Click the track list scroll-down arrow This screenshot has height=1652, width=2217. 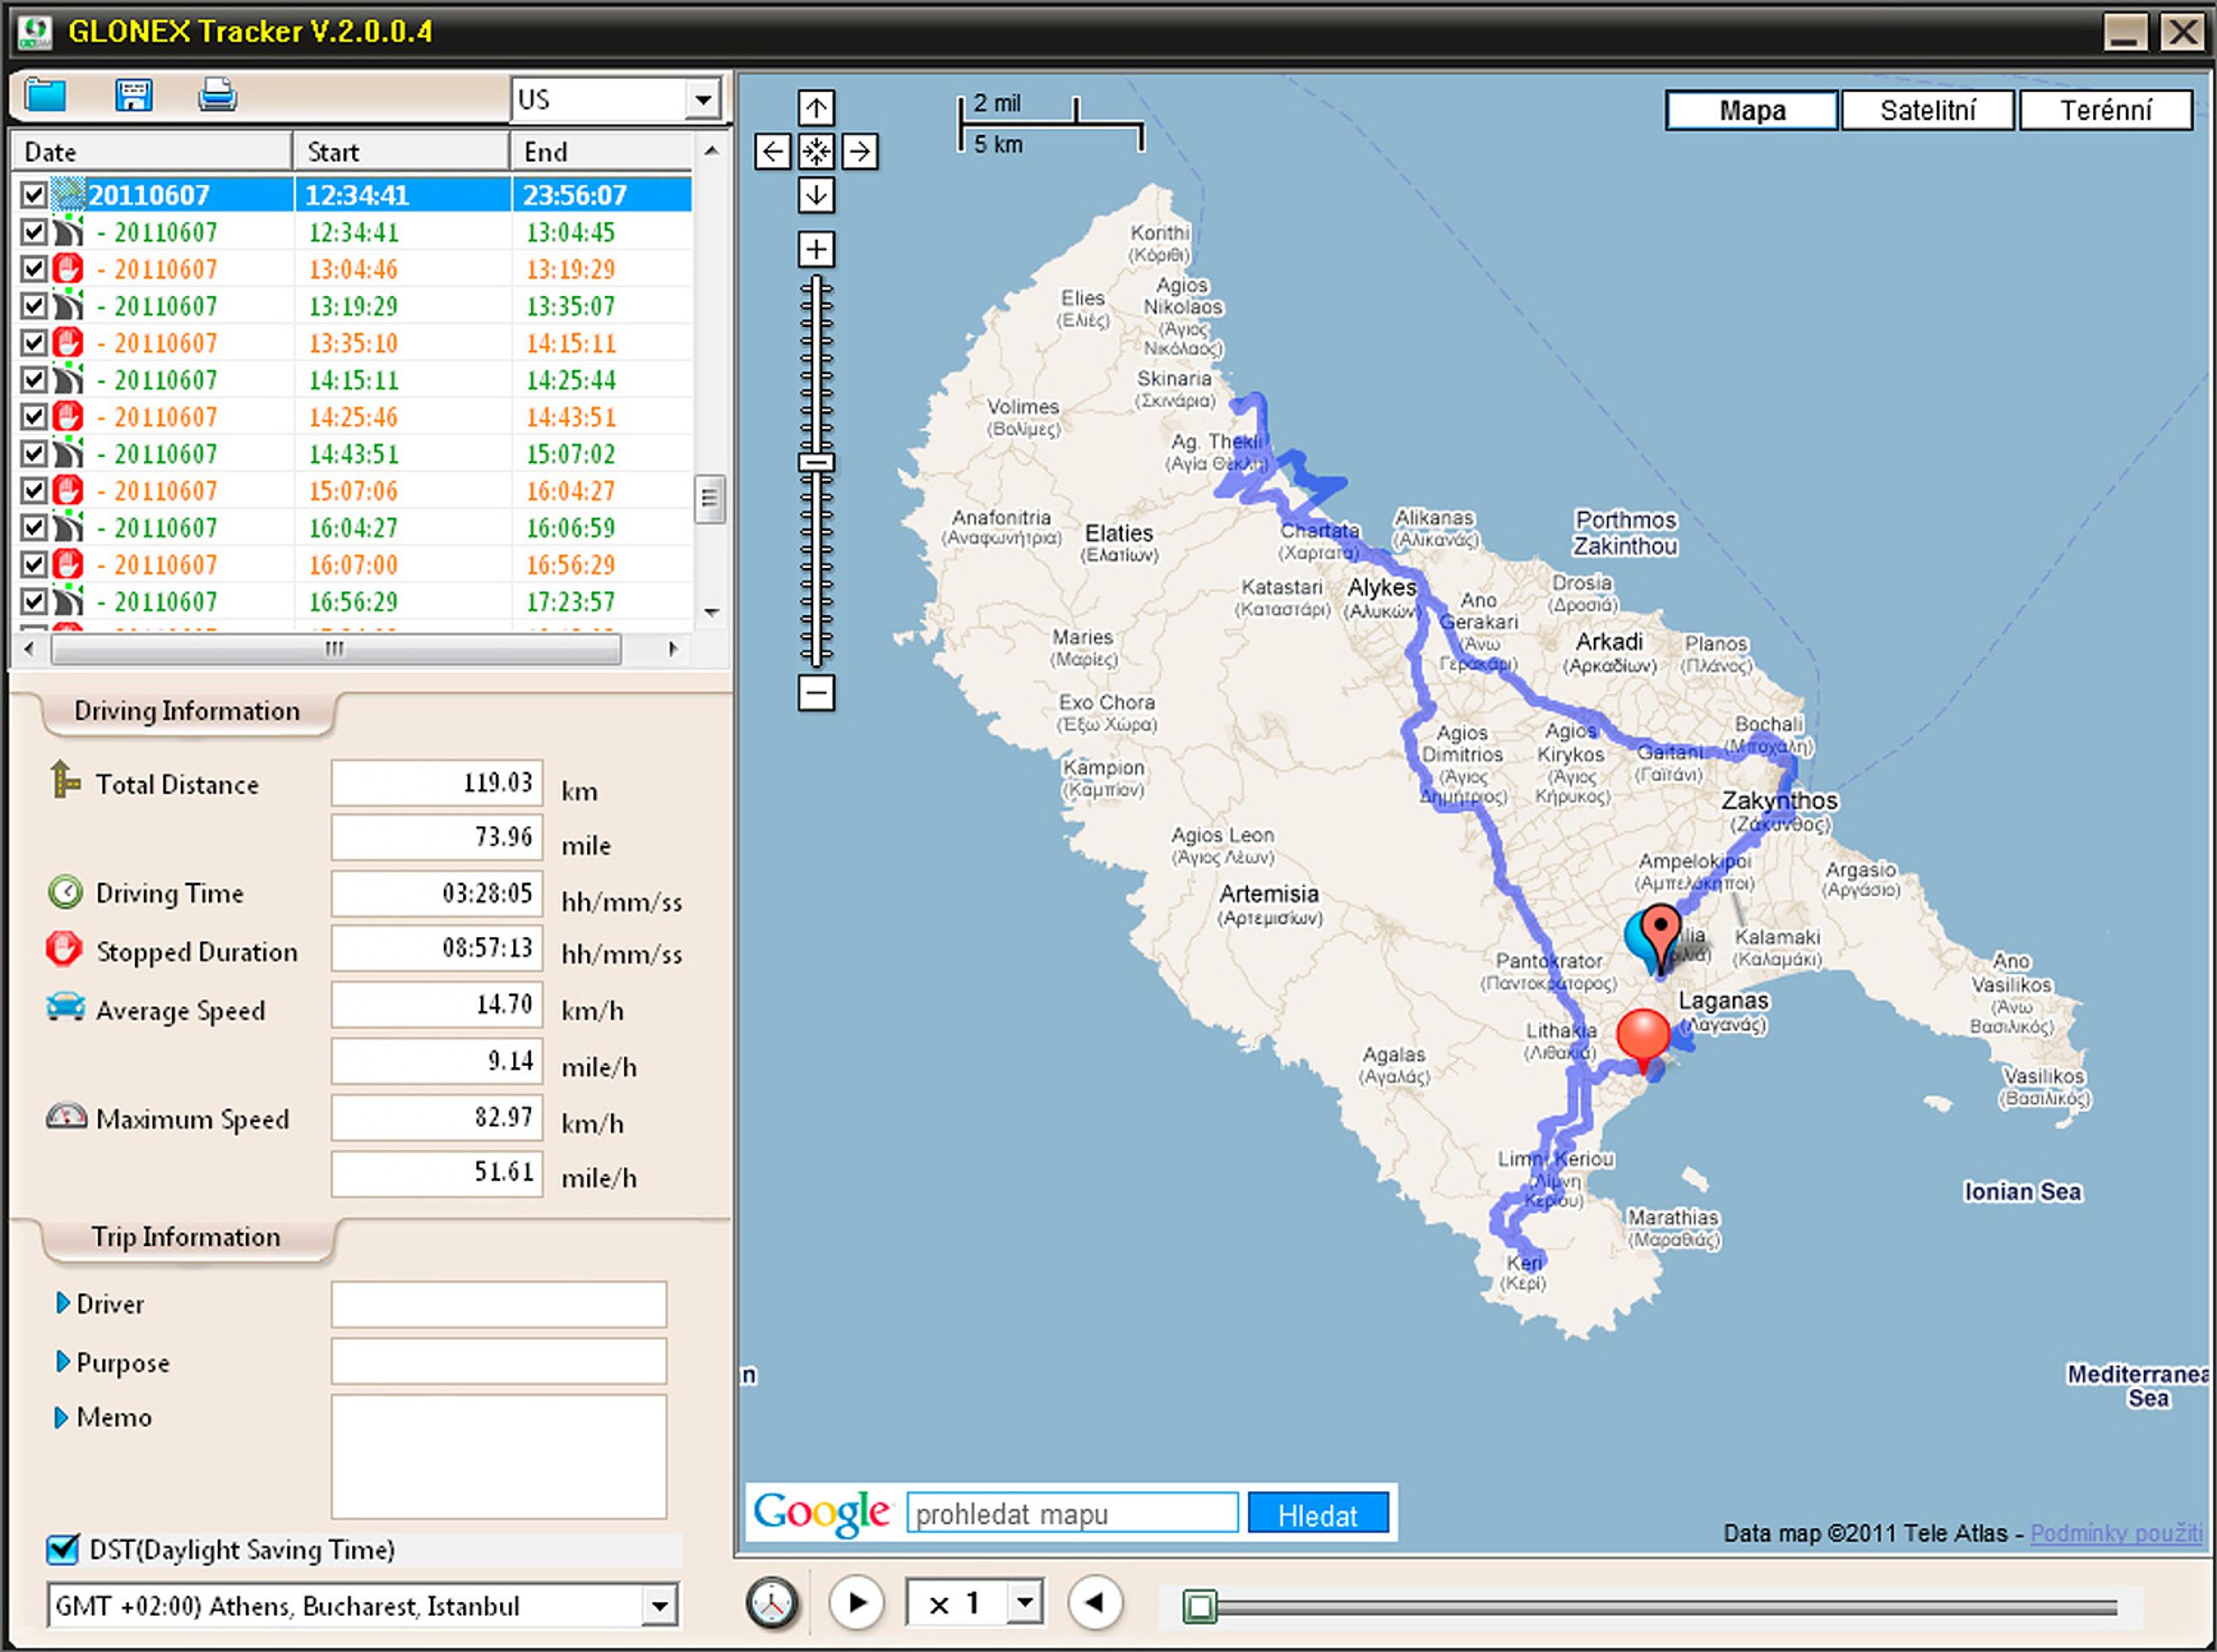click(x=711, y=612)
